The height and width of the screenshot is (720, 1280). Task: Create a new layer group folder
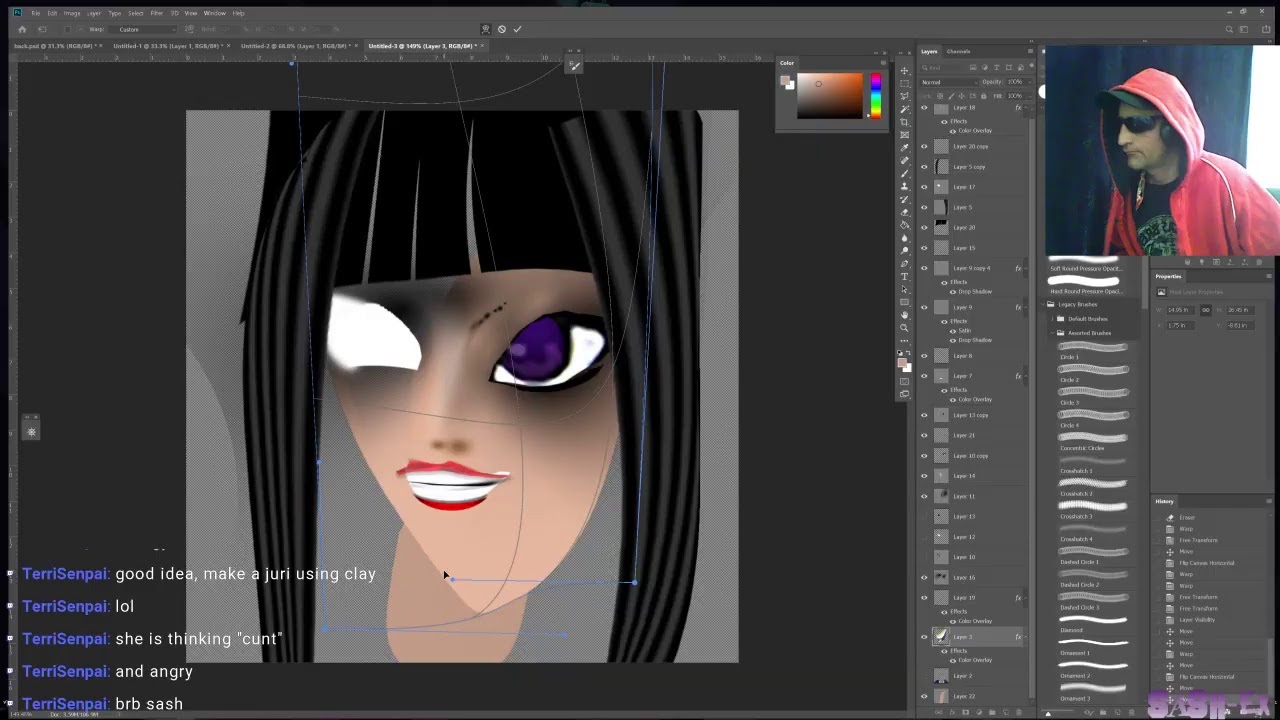[x=993, y=713]
